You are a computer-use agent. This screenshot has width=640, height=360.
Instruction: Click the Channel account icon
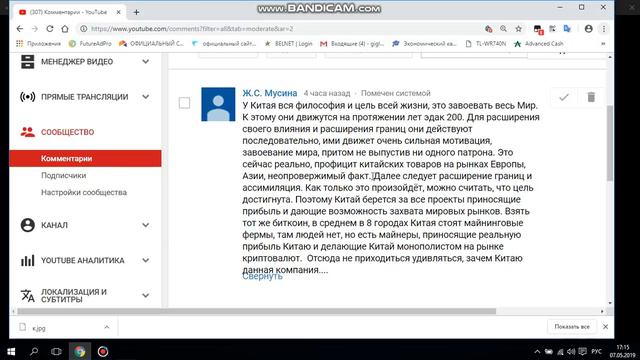[28, 225]
